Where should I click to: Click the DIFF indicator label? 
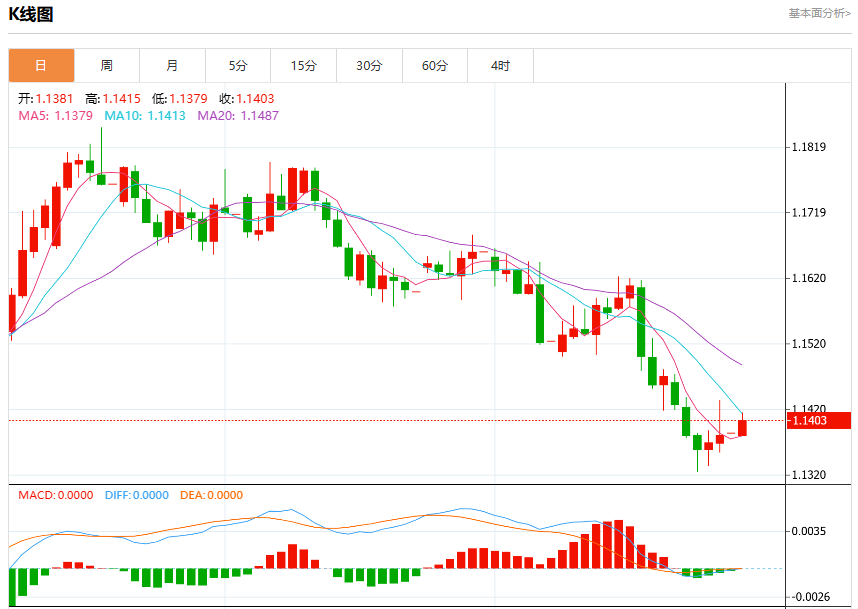click(137, 495)
